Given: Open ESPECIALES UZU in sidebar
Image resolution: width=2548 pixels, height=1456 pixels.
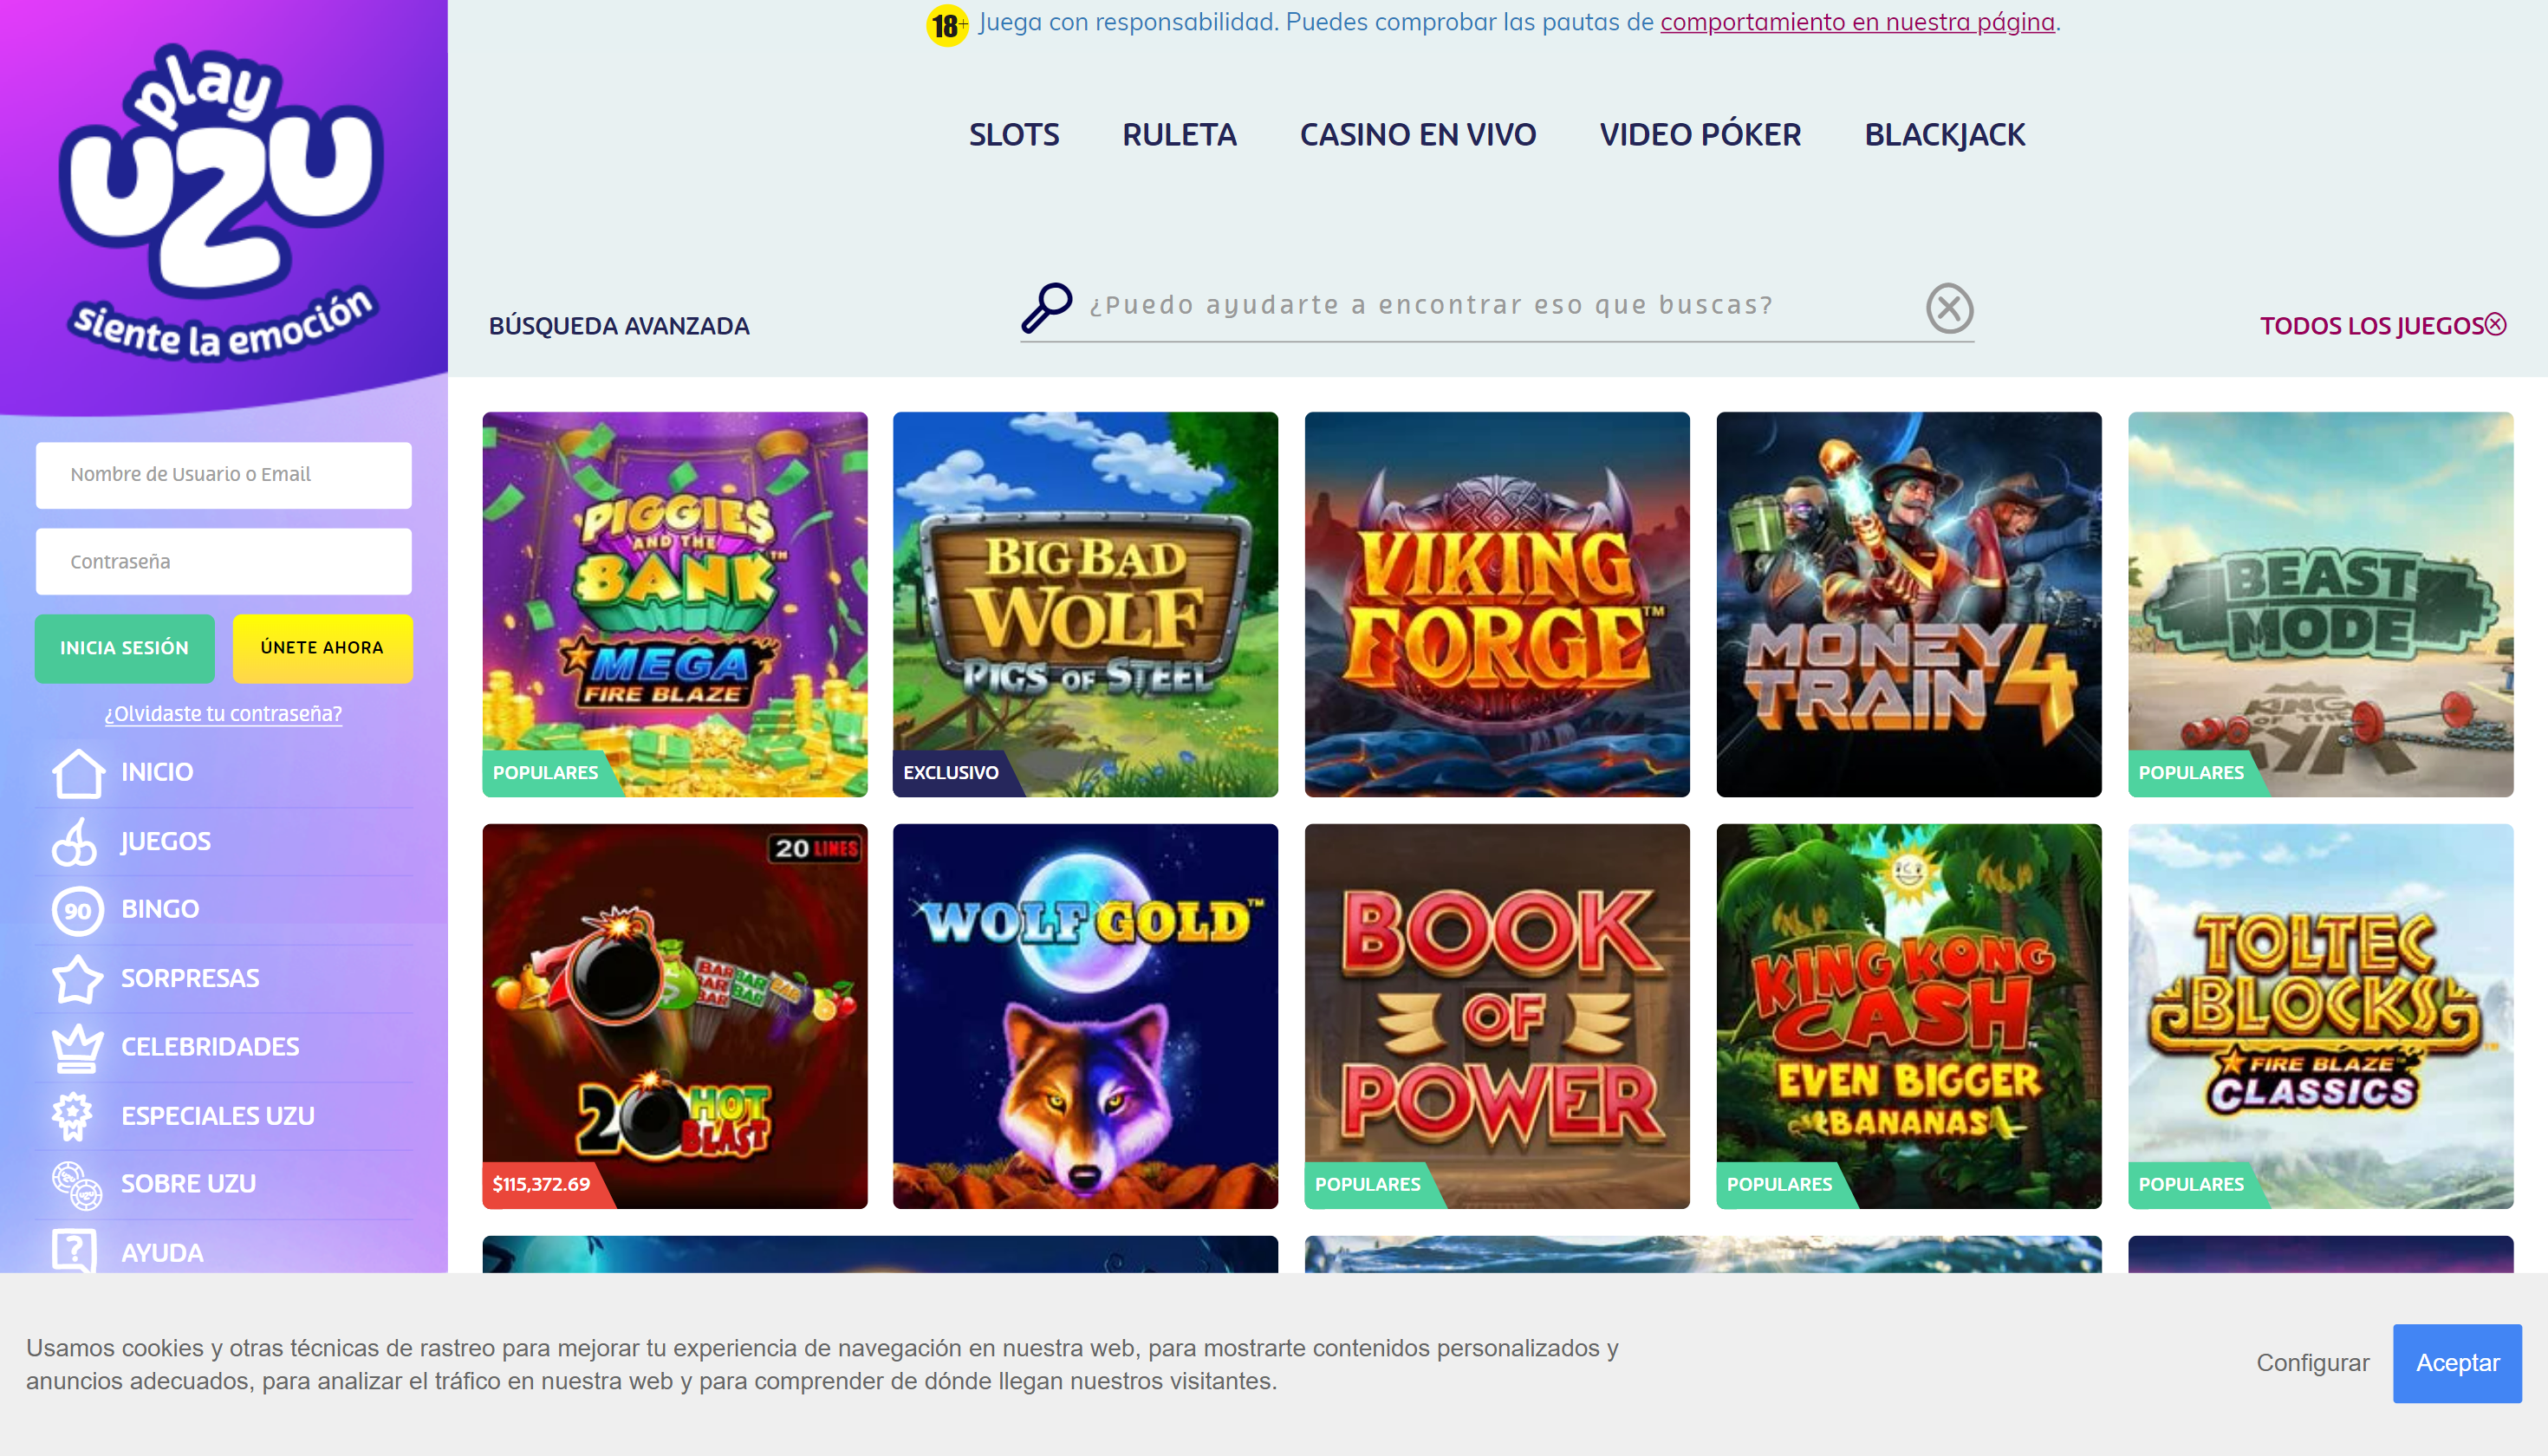Looking at the screenshot, I should point(218,1116).
